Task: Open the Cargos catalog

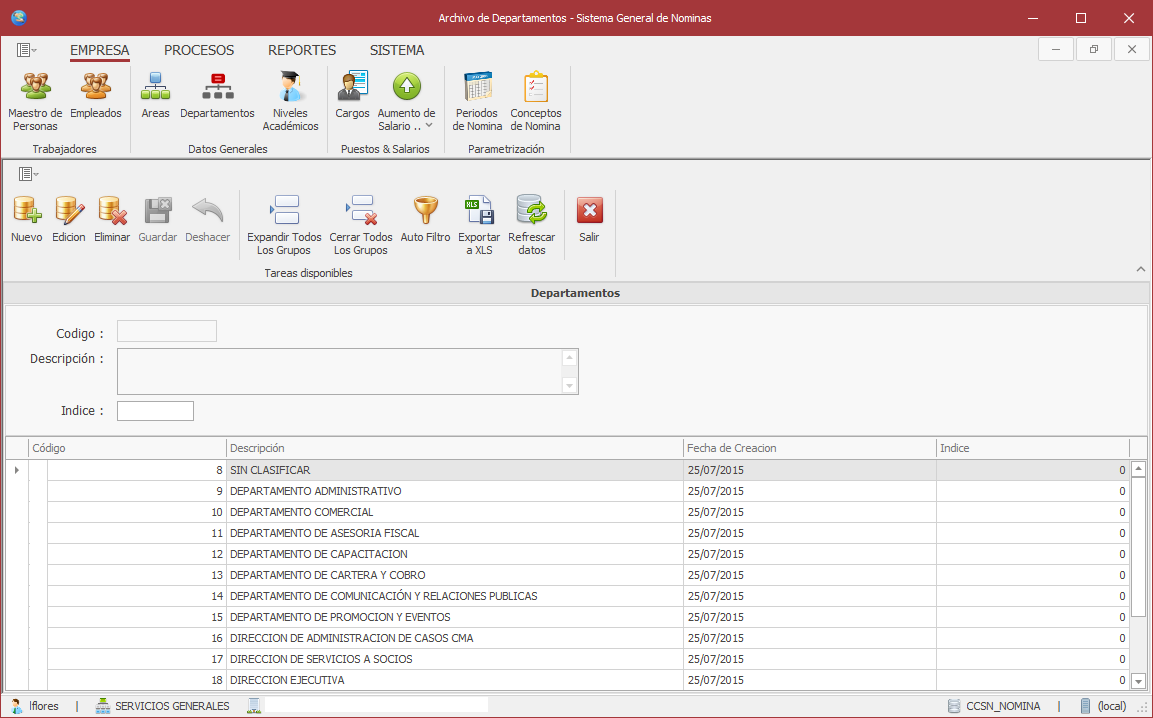Action: click(352, 95)
